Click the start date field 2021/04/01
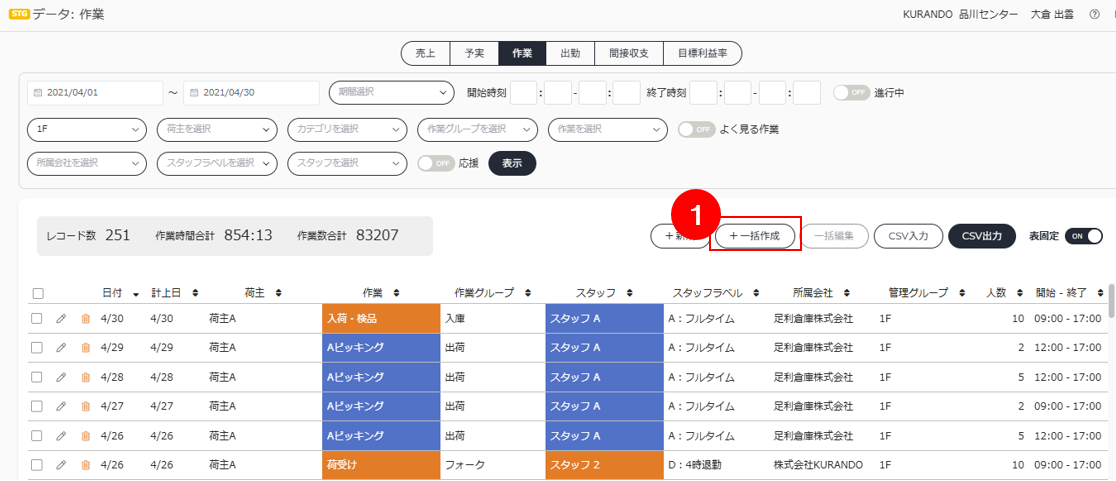The height and width of the screenshot is (481, 1116). (95, 92)
